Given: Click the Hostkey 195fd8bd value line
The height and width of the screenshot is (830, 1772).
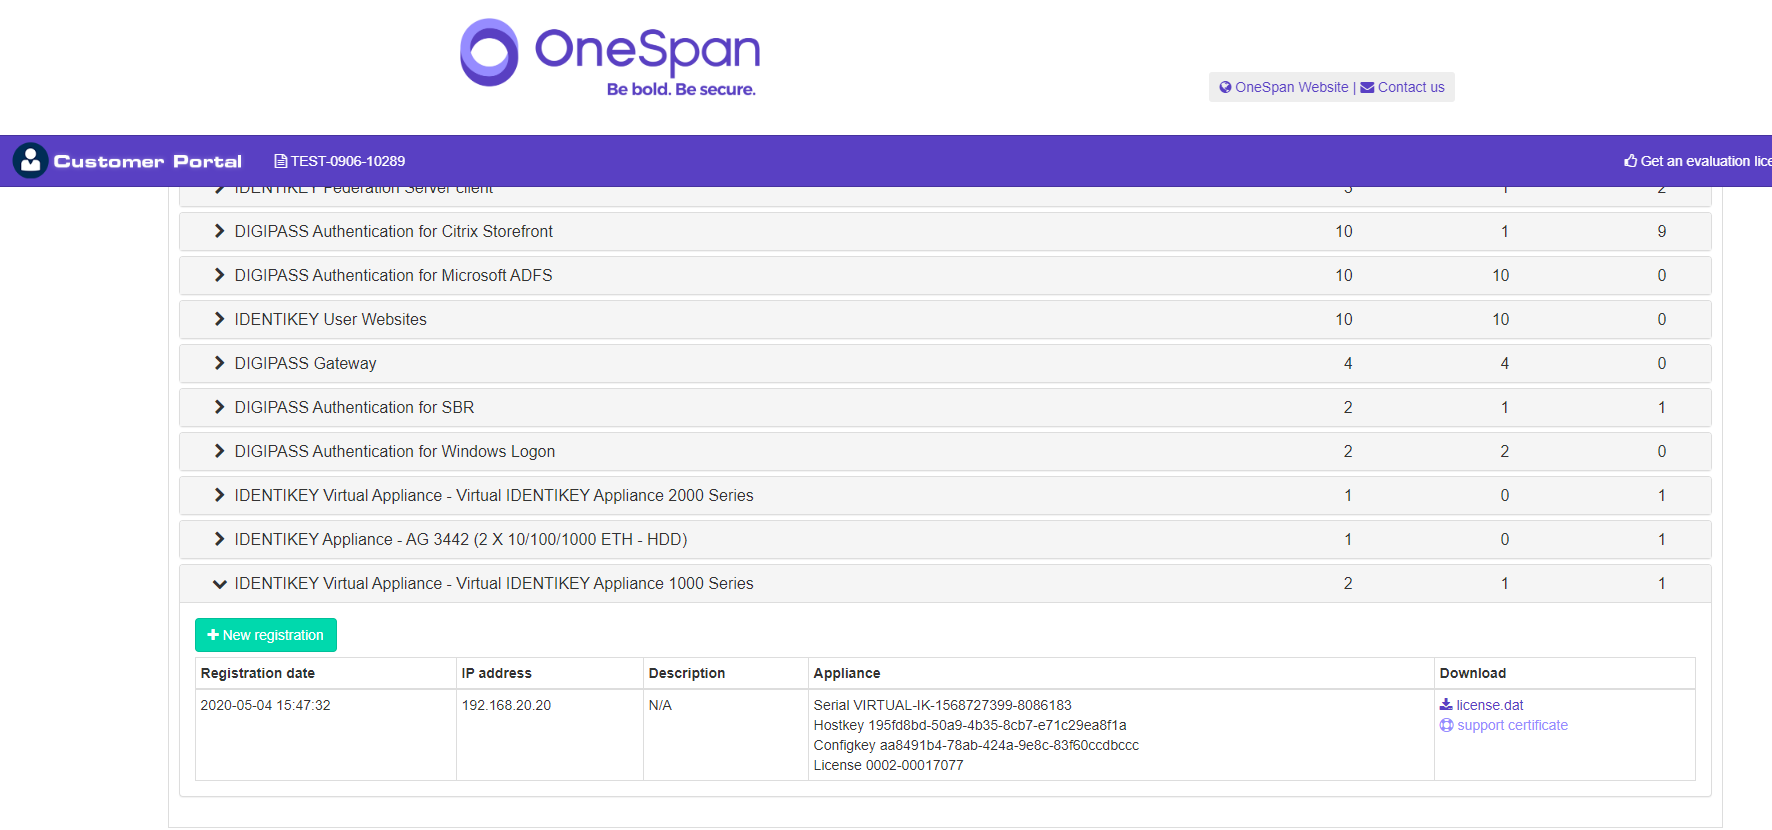Looking at the screenshot, I should (x=970, y=725).
